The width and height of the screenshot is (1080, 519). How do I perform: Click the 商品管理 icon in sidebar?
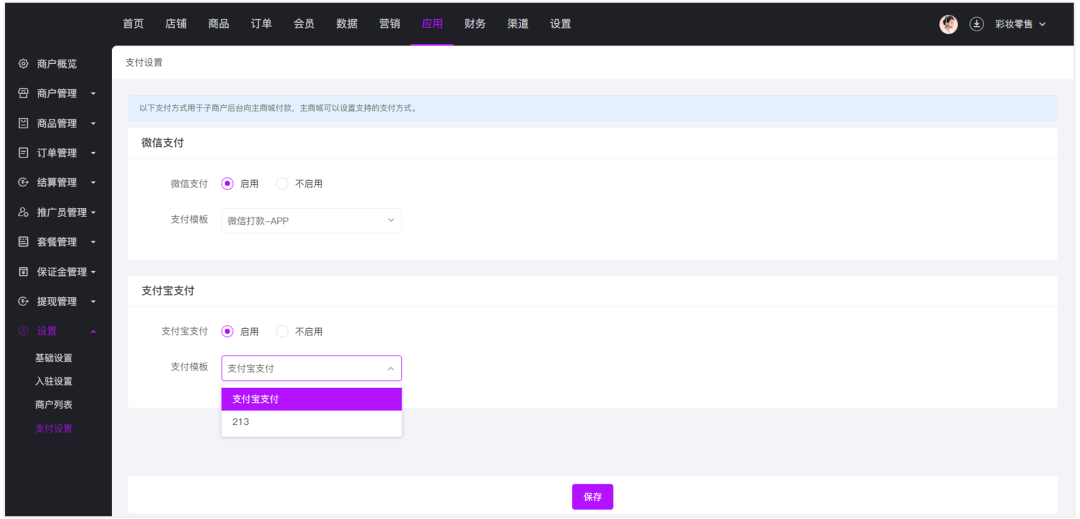click(x=23, y=124)
